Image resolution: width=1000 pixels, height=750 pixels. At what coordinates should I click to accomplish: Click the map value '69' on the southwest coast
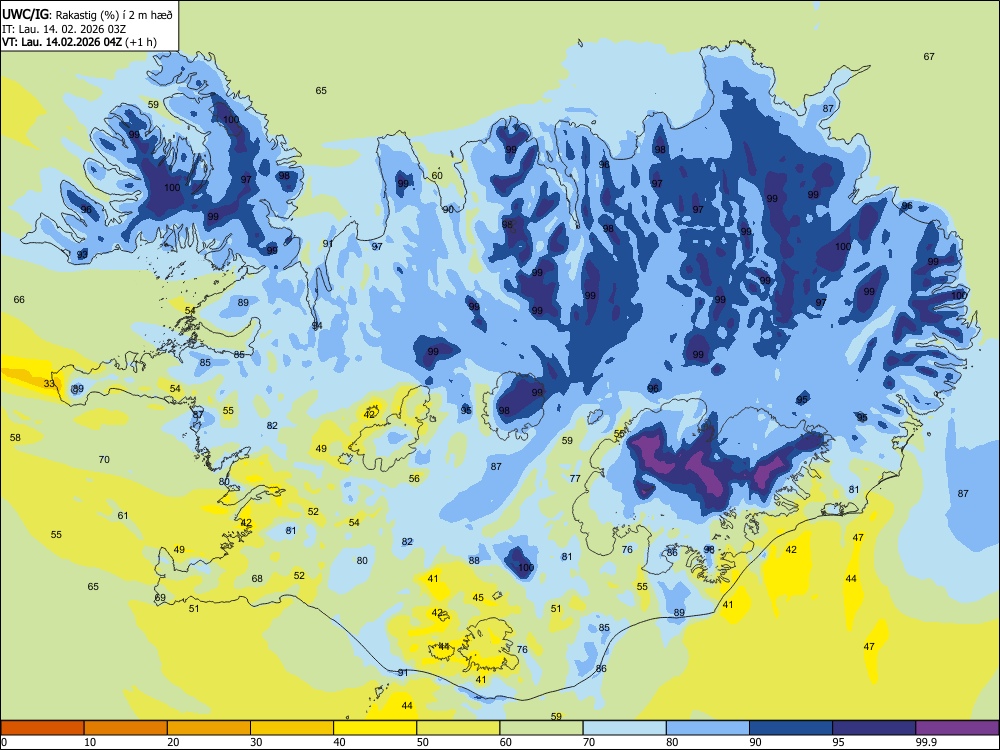click(x=160, y=598)
